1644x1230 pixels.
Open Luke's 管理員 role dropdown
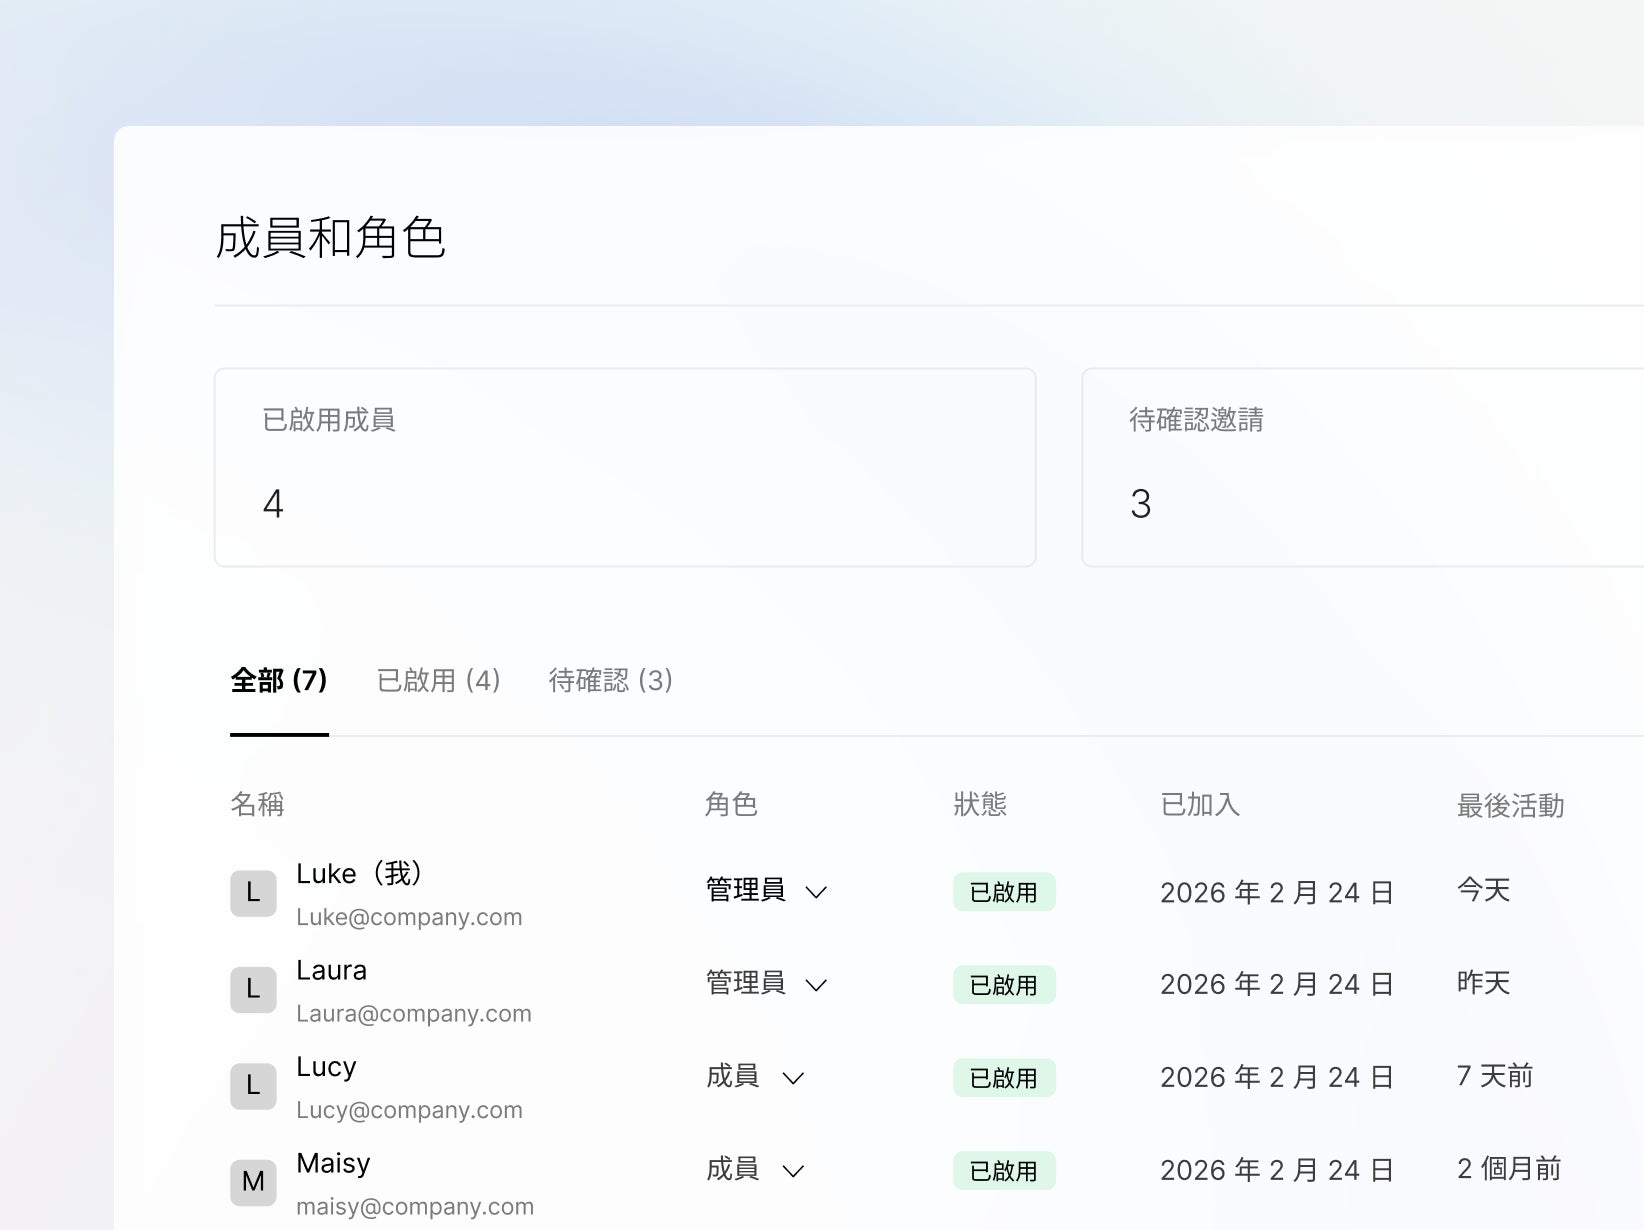pyautogui.click(x=767, y=890)
